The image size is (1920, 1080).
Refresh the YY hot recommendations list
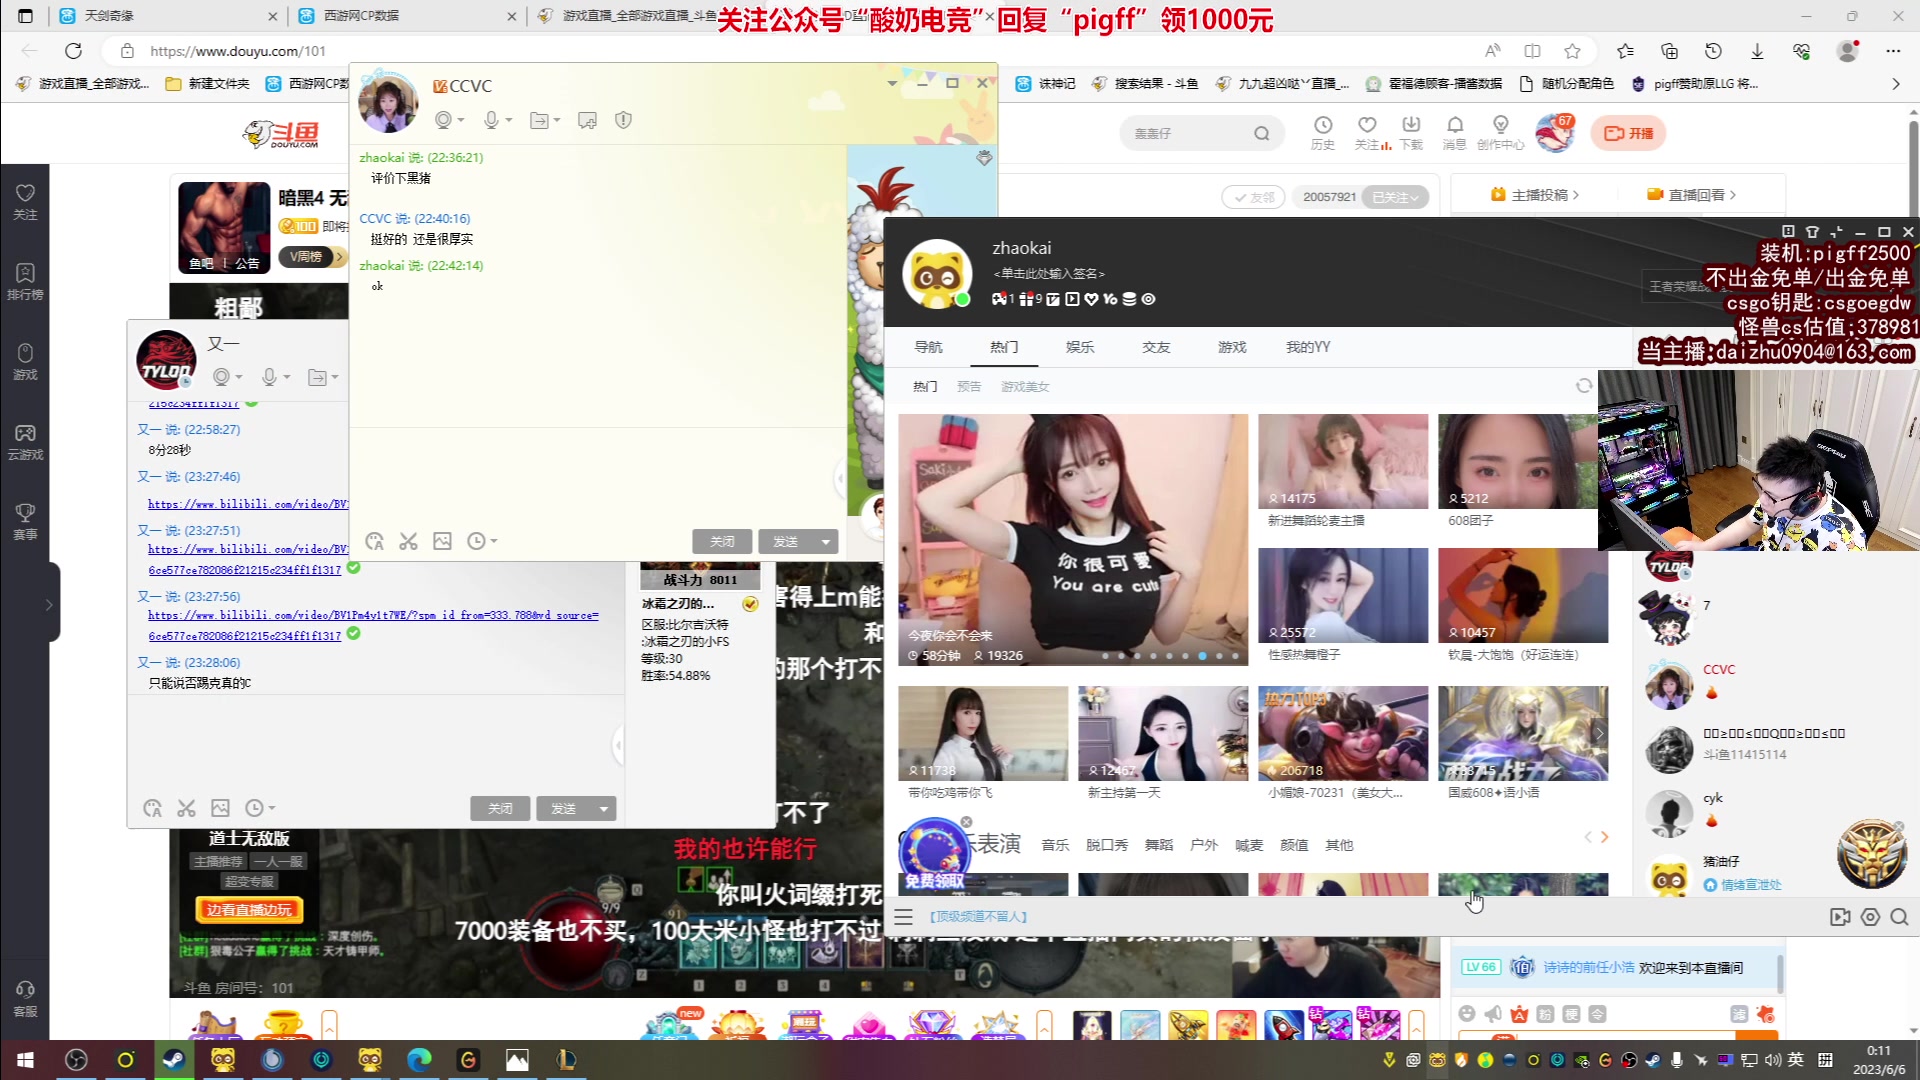click(1583, 386)
